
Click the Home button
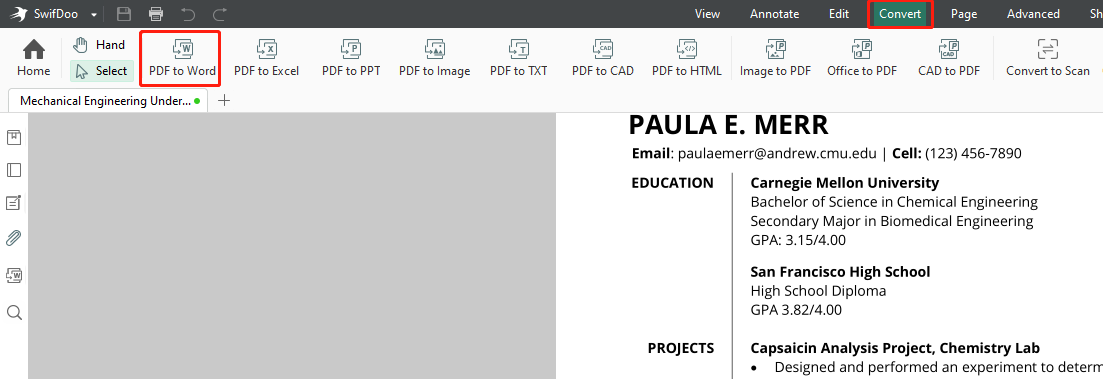[34, 58]
